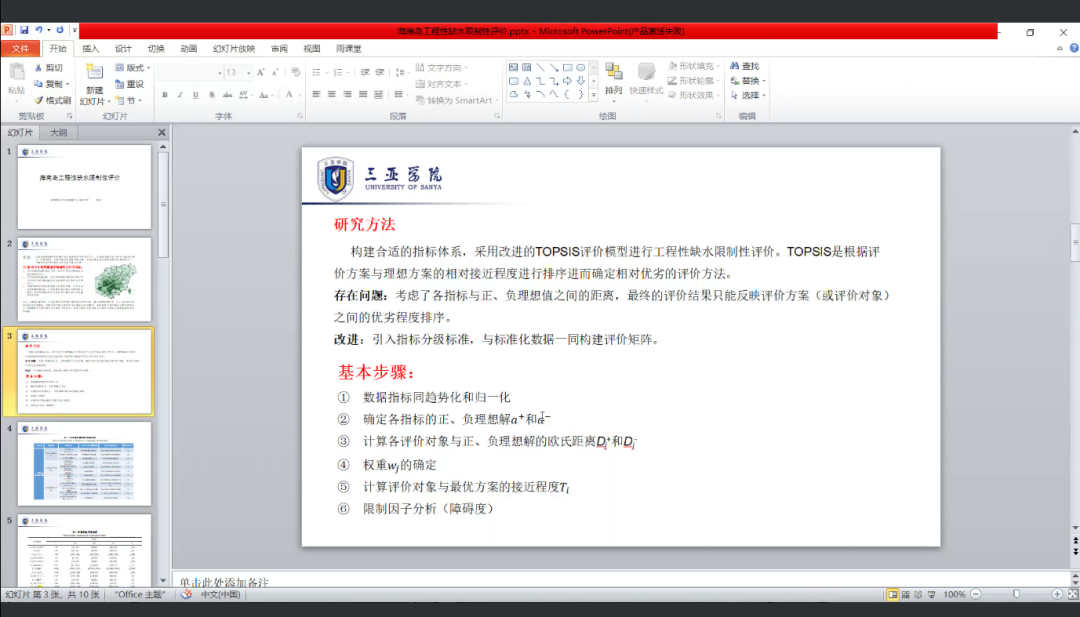The image size is (1080, 617).
Task: Click the New Slide (新建幻灯片) button
Action: (x=93, y=85)
